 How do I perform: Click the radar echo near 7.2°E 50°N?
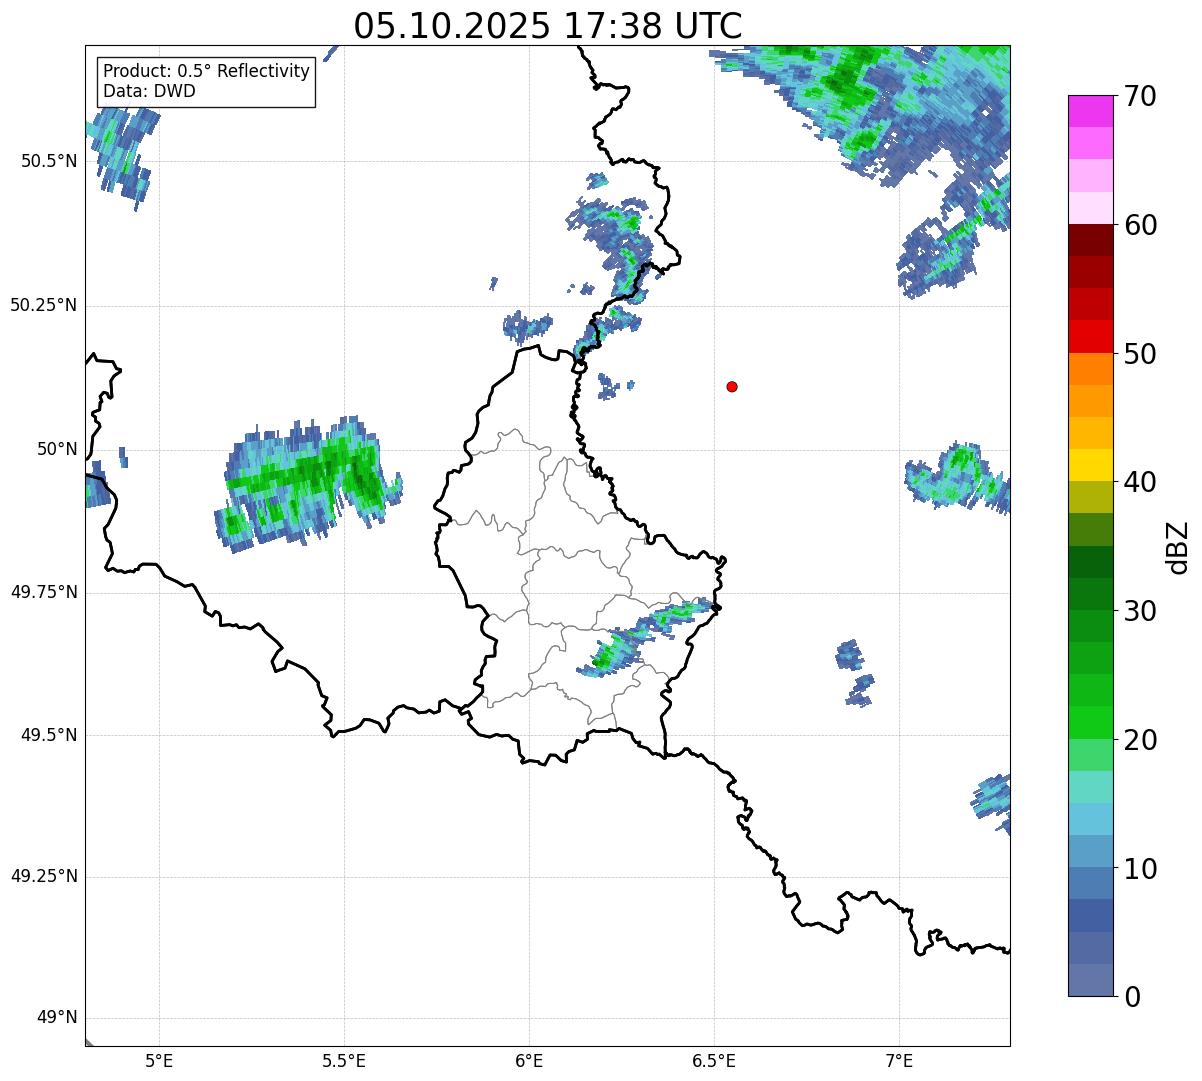tap(958, 476)
